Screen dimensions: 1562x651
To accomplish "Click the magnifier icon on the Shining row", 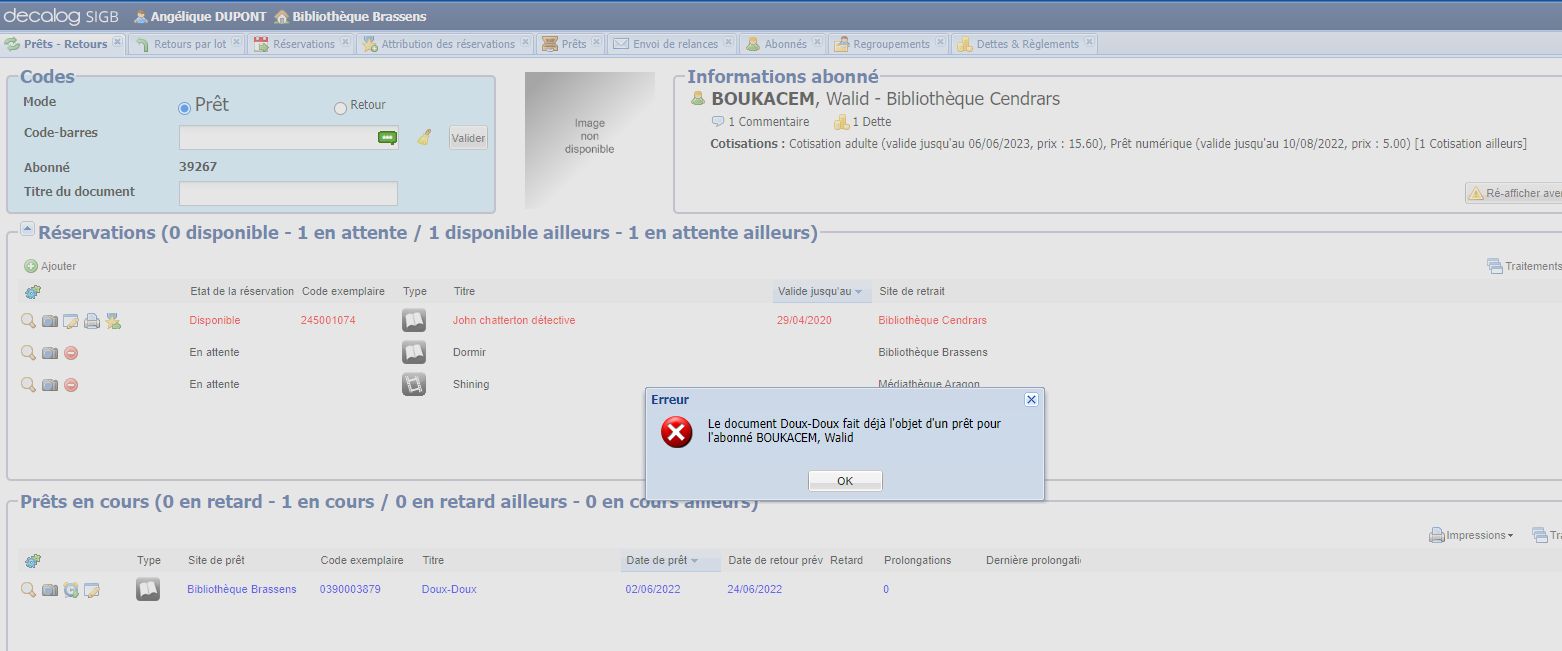I will click(28, 385).
